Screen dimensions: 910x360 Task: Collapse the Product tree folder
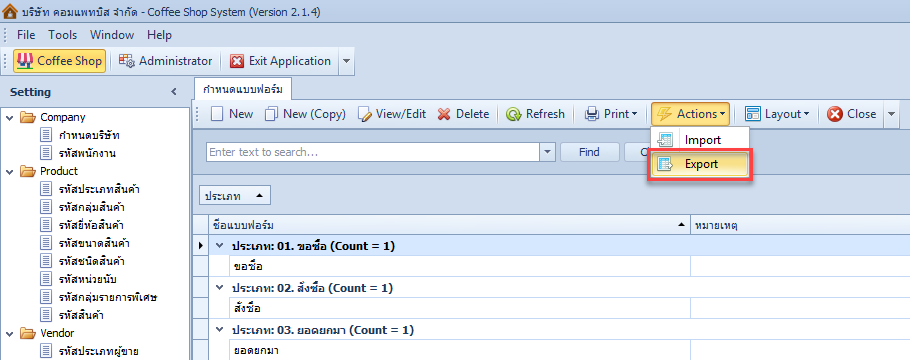coord(9,171)
